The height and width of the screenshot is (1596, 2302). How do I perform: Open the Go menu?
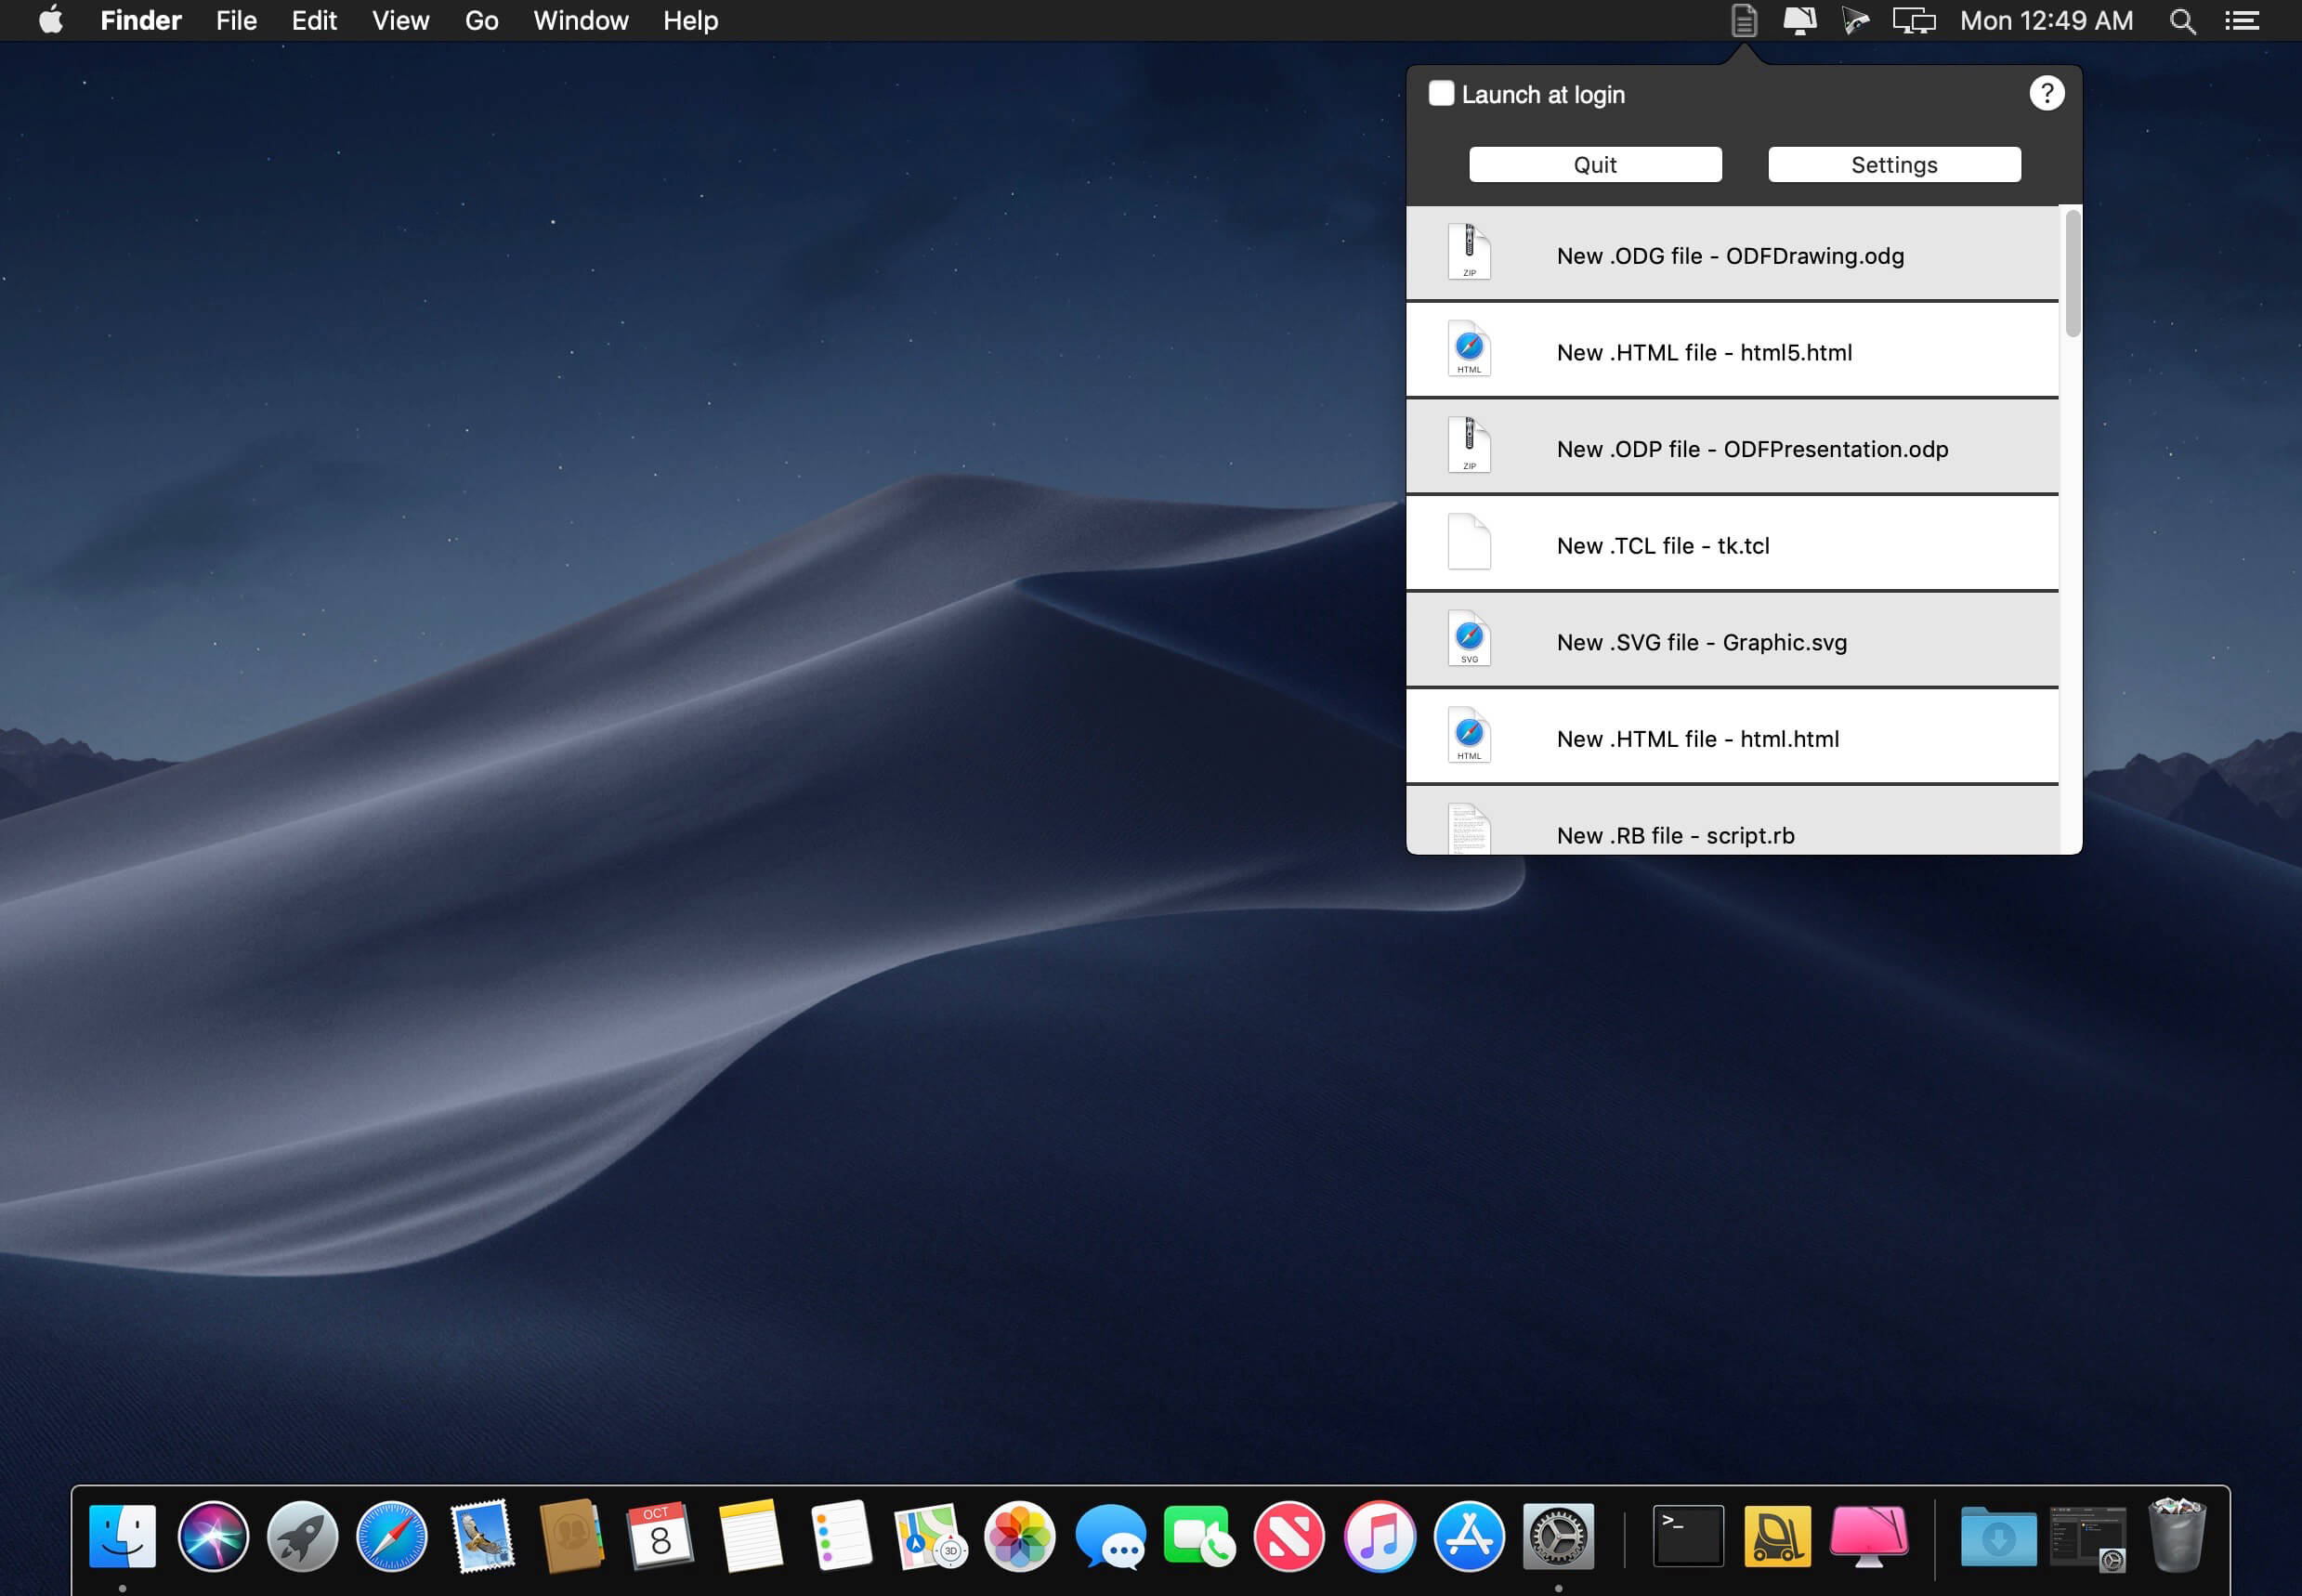[x=481, y=21]
